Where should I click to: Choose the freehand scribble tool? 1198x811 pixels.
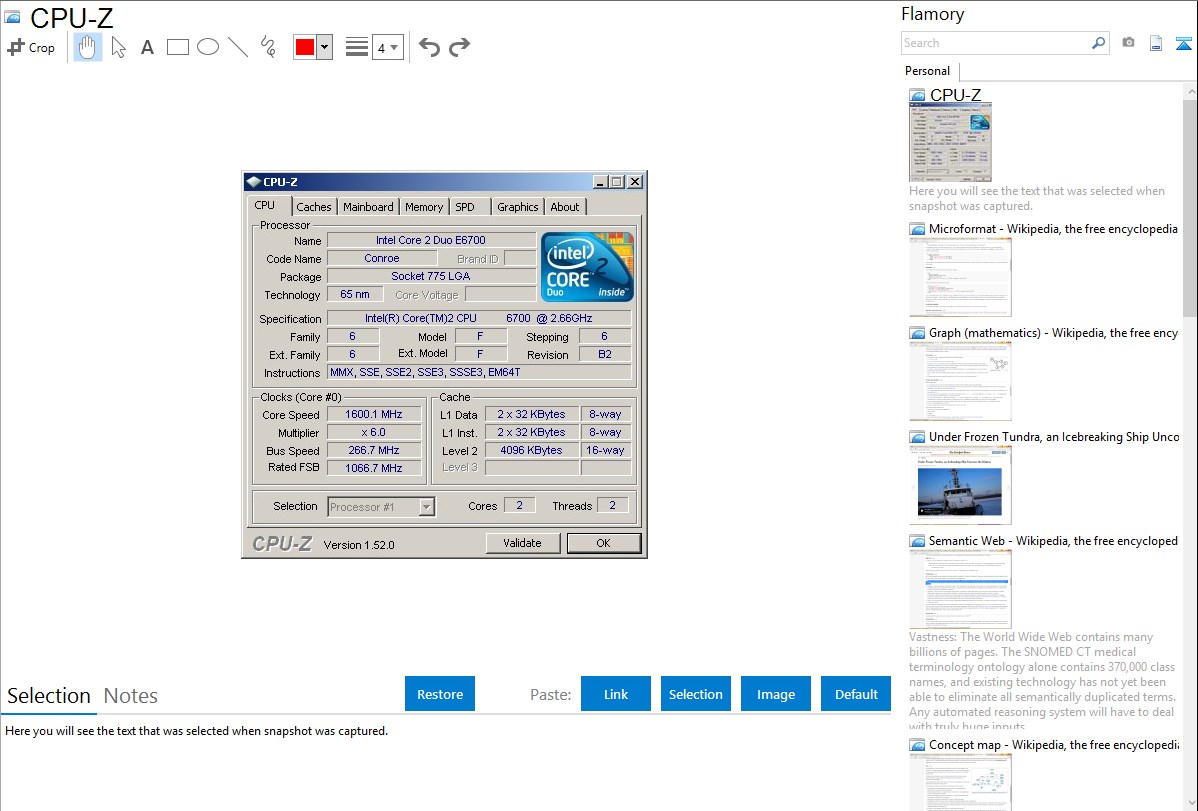[x=268, y=47]
